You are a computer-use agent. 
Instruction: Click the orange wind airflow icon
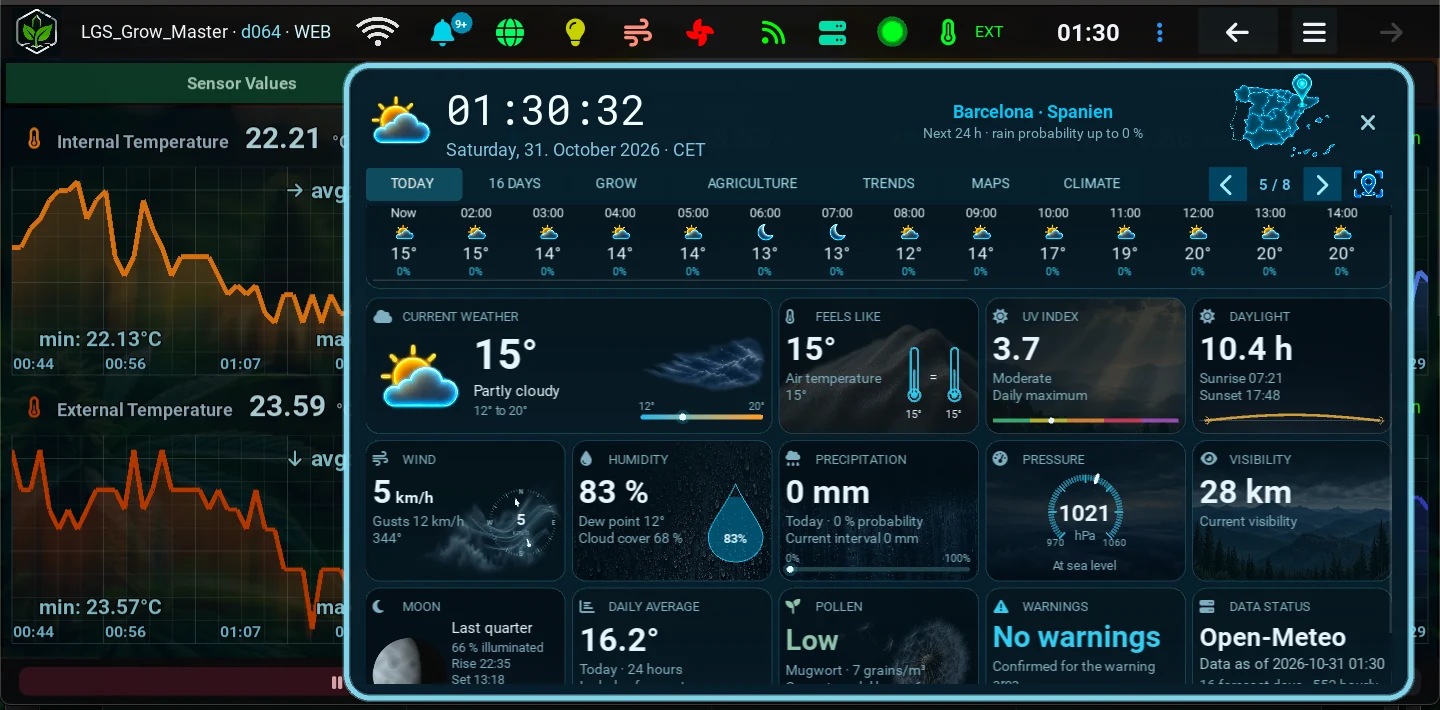pyautogui.click(x=637, y=32)
